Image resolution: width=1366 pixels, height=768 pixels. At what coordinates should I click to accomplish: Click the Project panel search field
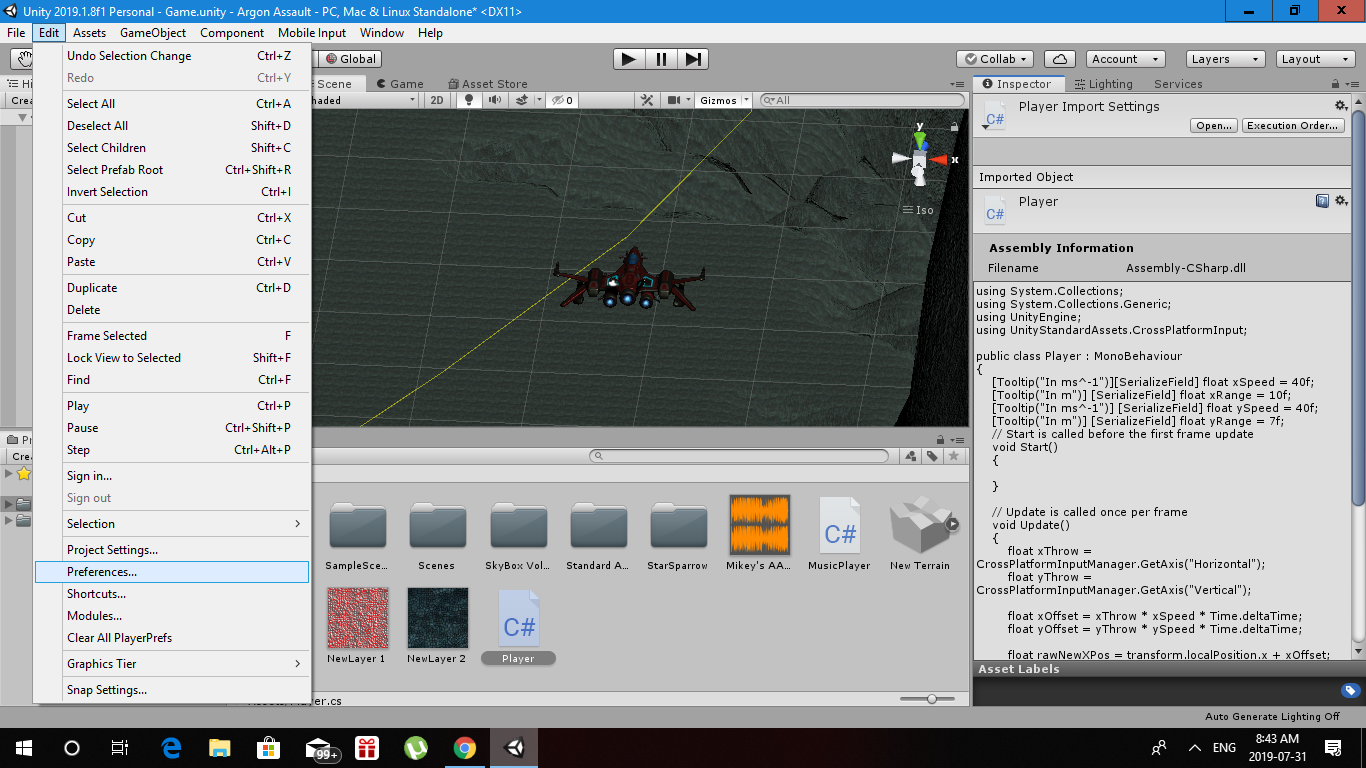pos(739,456)
